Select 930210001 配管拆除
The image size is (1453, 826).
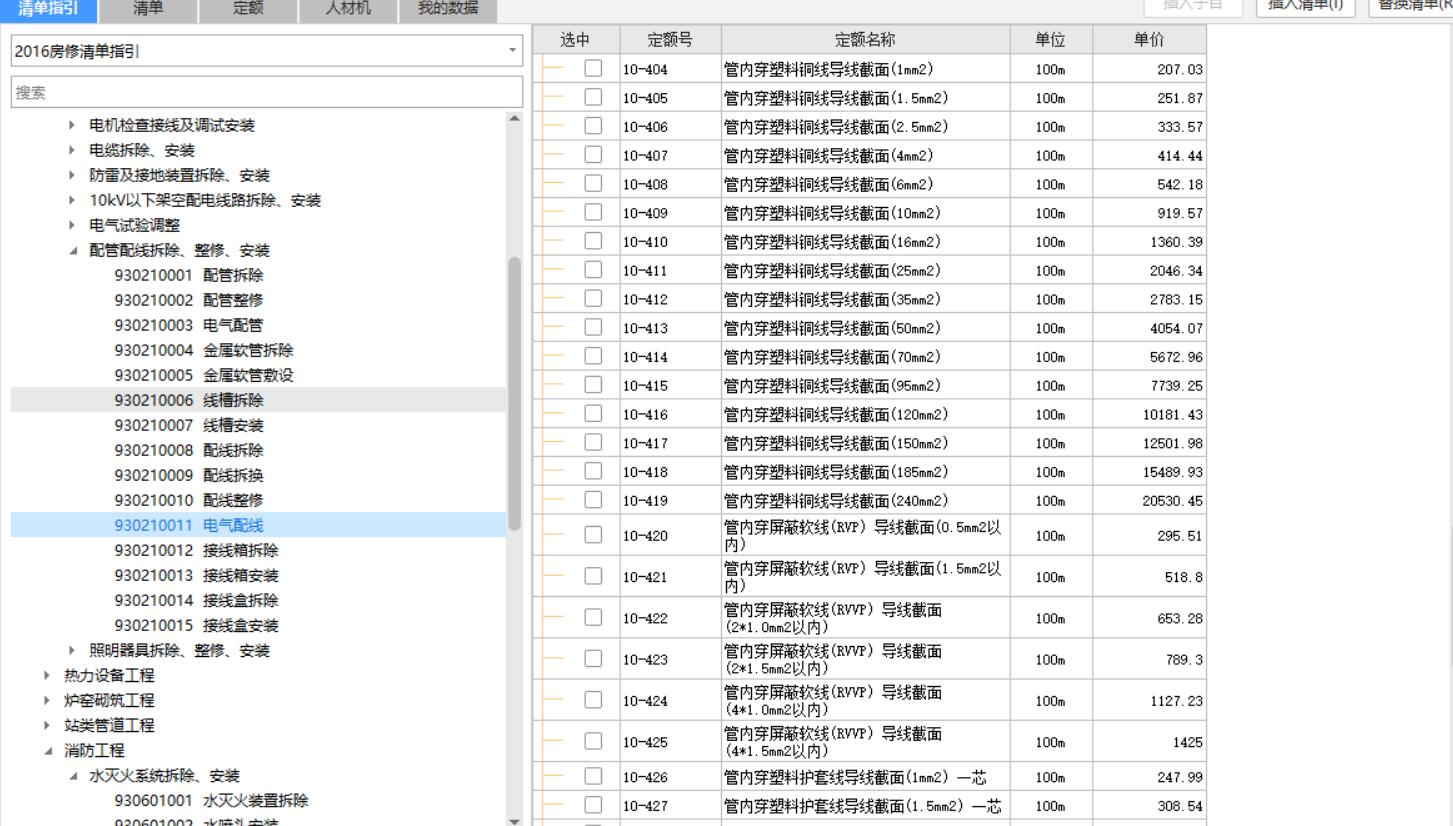coord(189,275)
